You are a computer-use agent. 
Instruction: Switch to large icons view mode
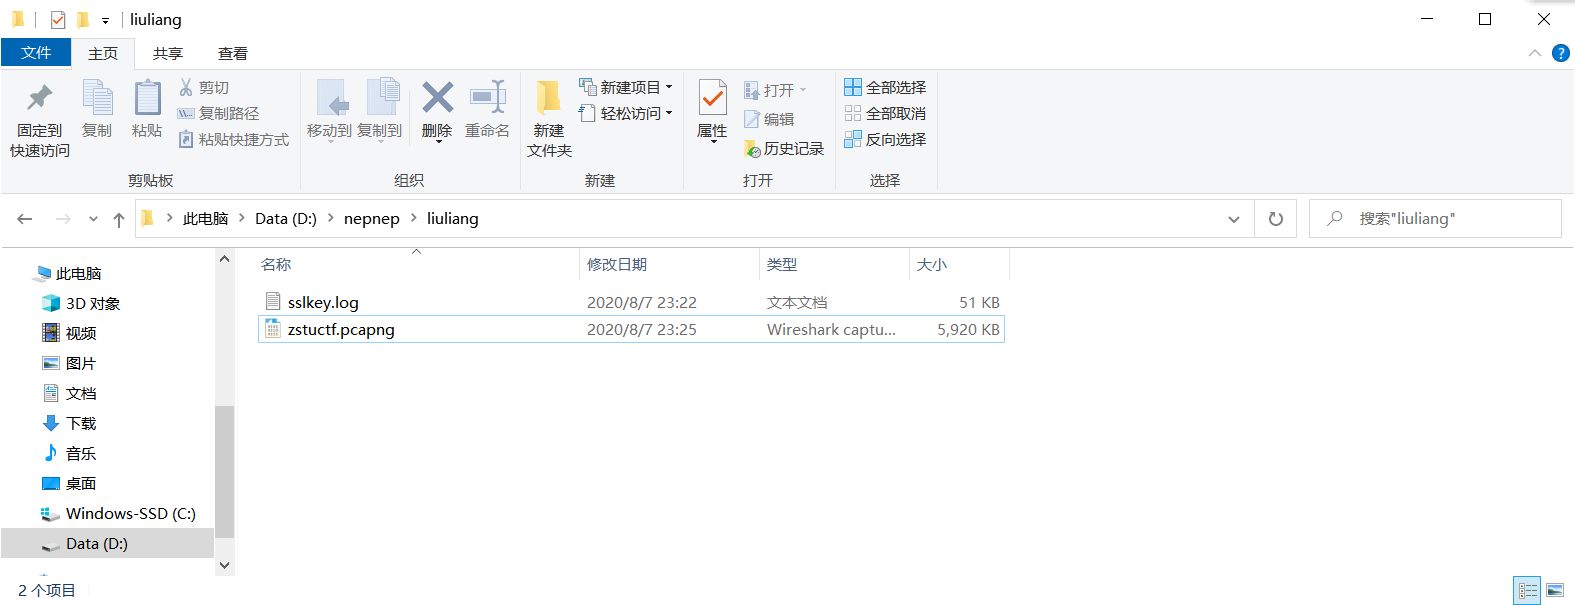pos(1554,590)
